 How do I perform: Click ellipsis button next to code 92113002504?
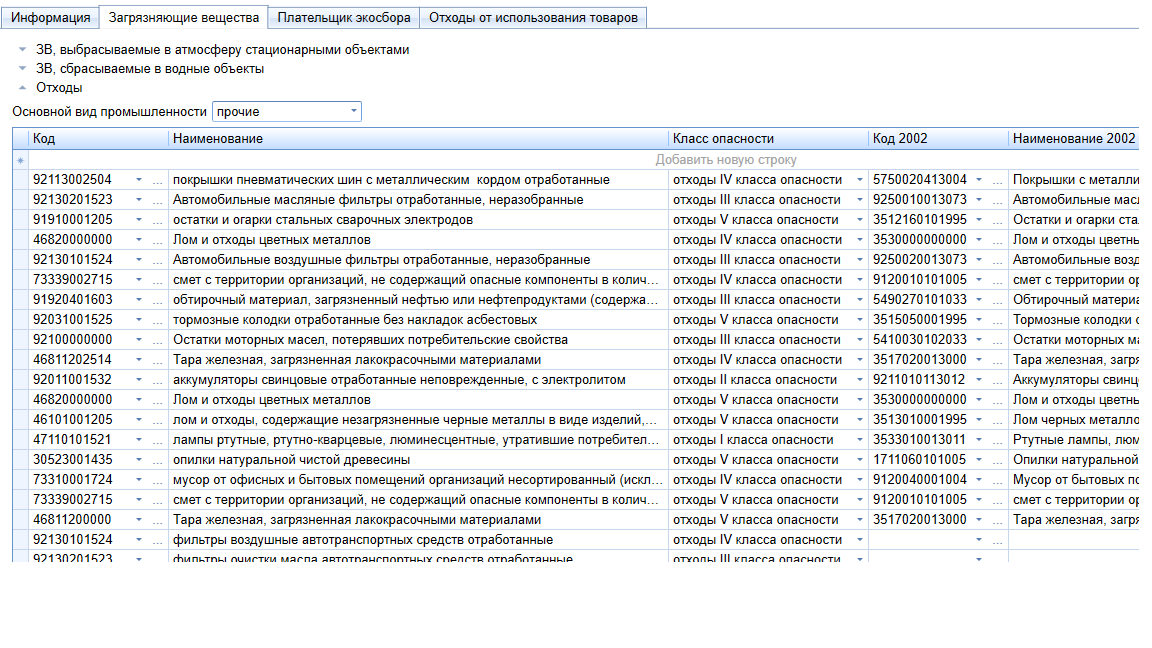[157, 180]
